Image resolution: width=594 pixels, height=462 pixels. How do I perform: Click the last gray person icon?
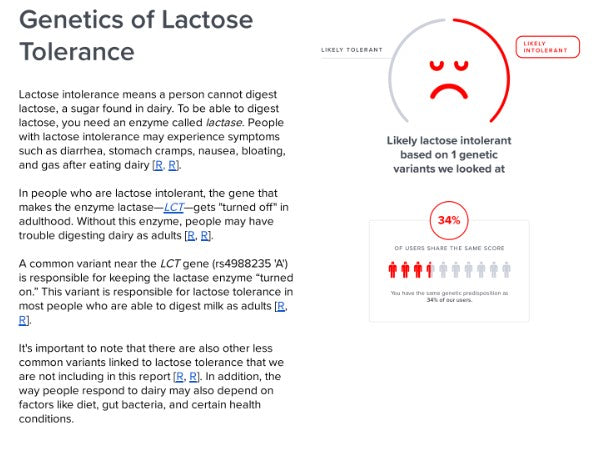tap(506, 270)
